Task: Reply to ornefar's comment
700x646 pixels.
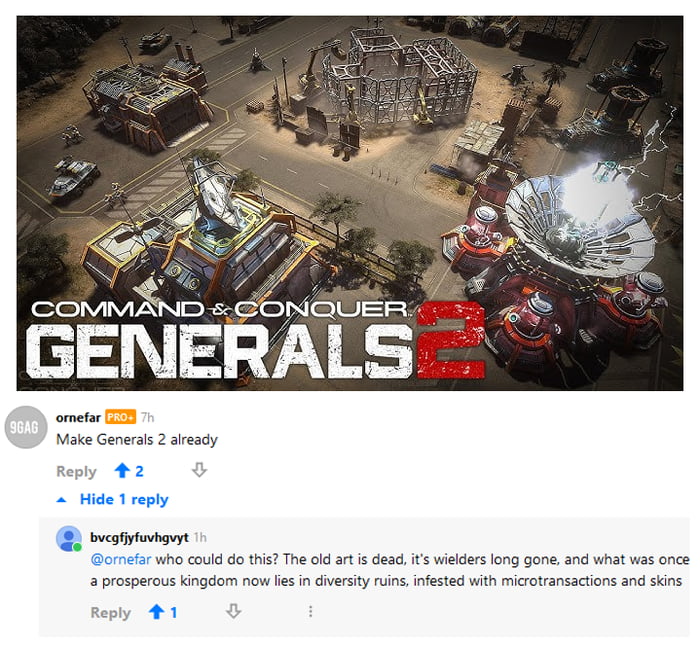Action: (x=76, y=471)
